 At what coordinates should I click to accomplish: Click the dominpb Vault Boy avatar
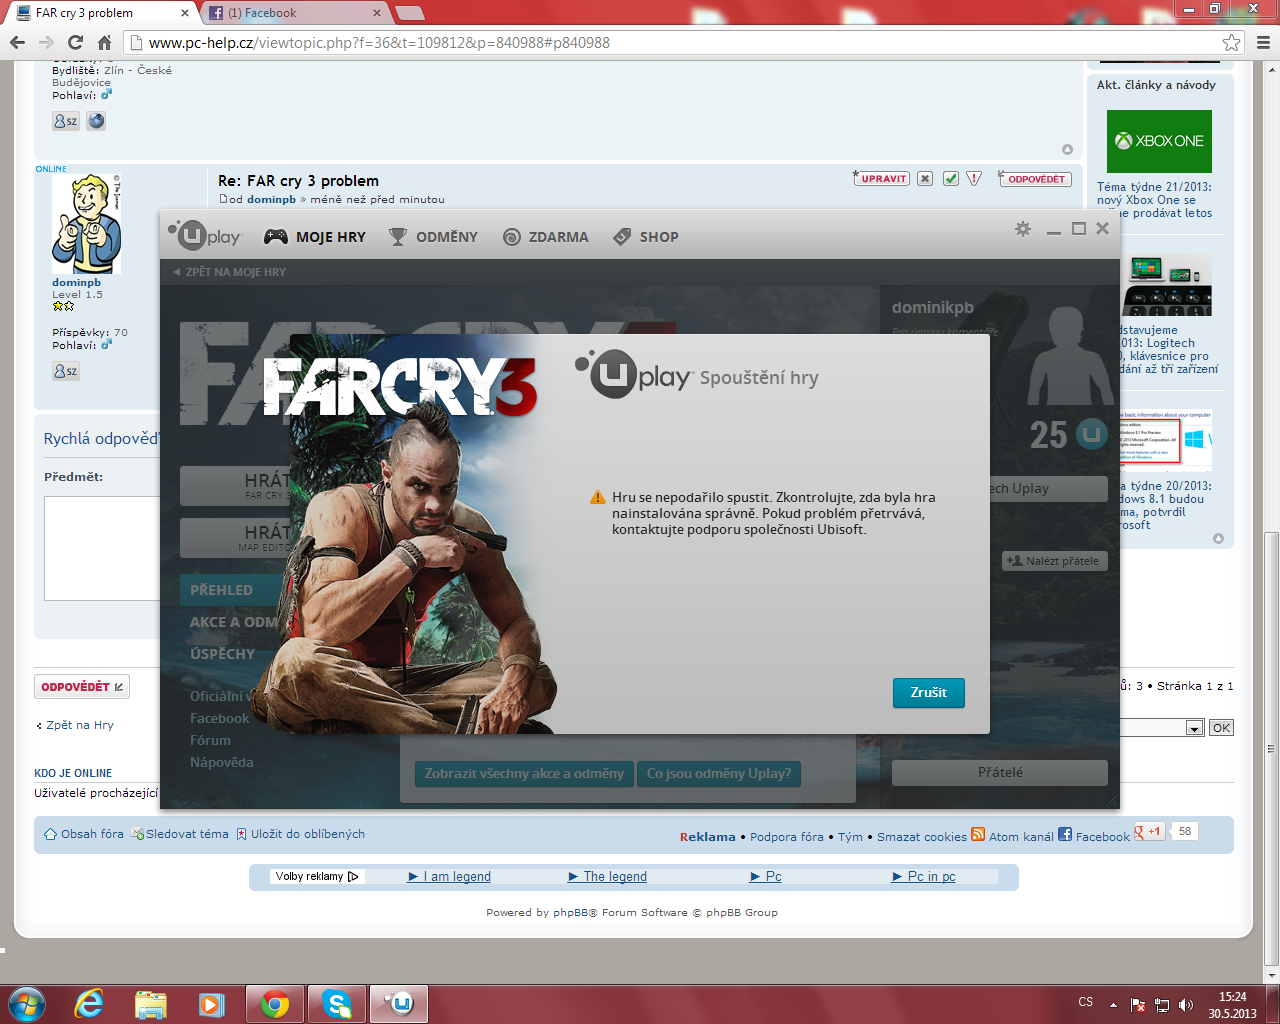pyautogui.click(x=86, y=225)
